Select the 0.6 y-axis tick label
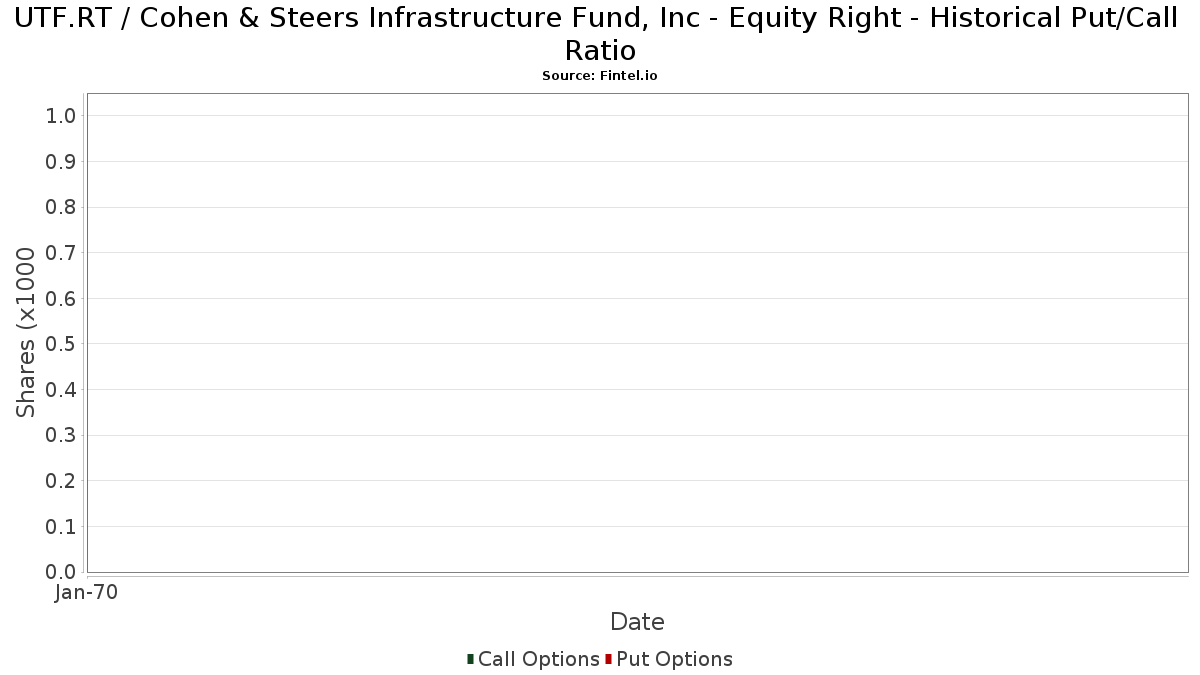The height and width of the screenshot is (675, 1200). point(61,299)
